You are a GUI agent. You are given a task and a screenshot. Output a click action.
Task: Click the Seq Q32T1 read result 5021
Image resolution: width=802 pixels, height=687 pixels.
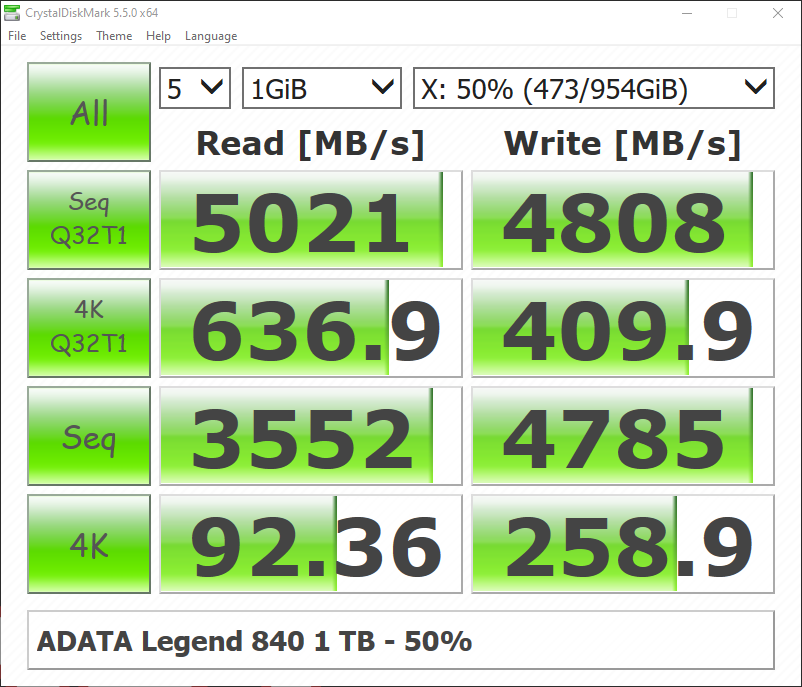[311, 220]
